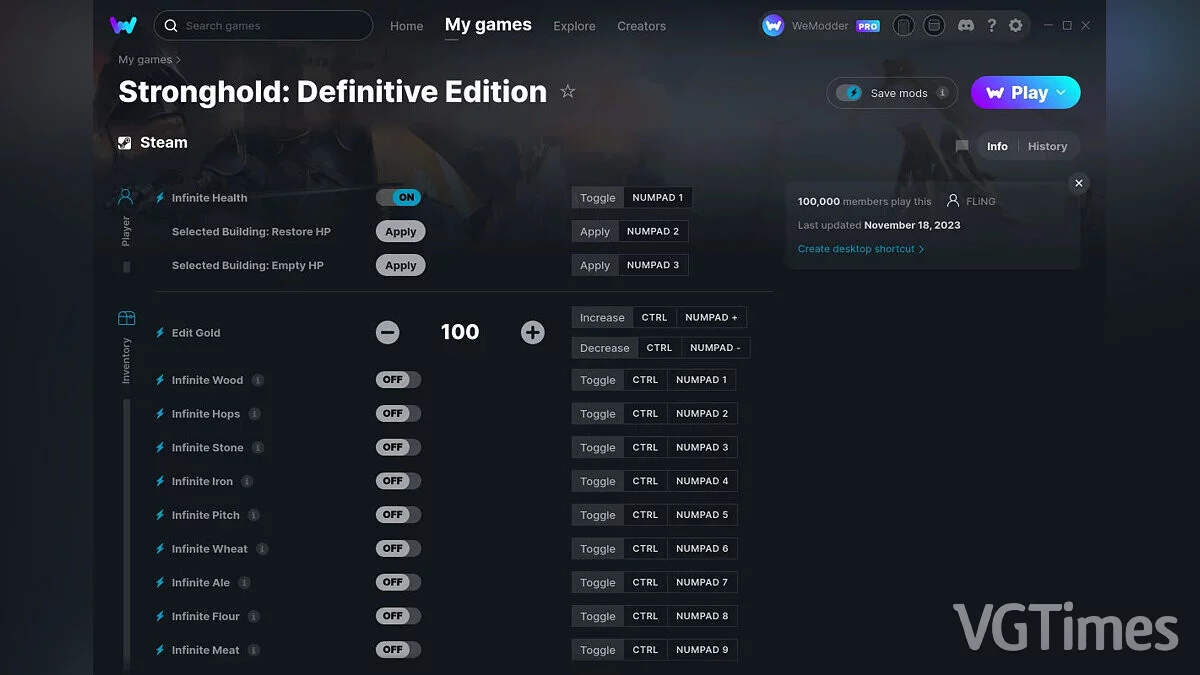Go to the Explore tab
The image size is (1200, 675).
tap(574, 26)
